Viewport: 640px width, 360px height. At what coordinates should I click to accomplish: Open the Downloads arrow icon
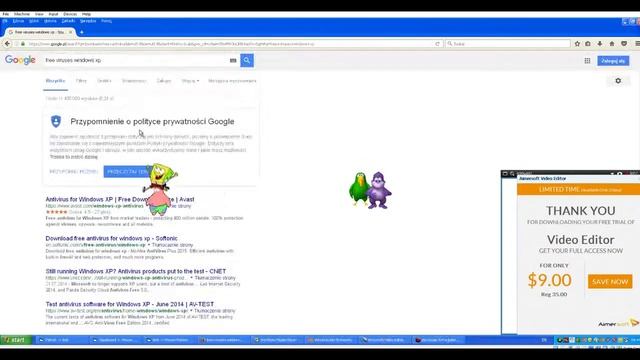click(600, 44)
